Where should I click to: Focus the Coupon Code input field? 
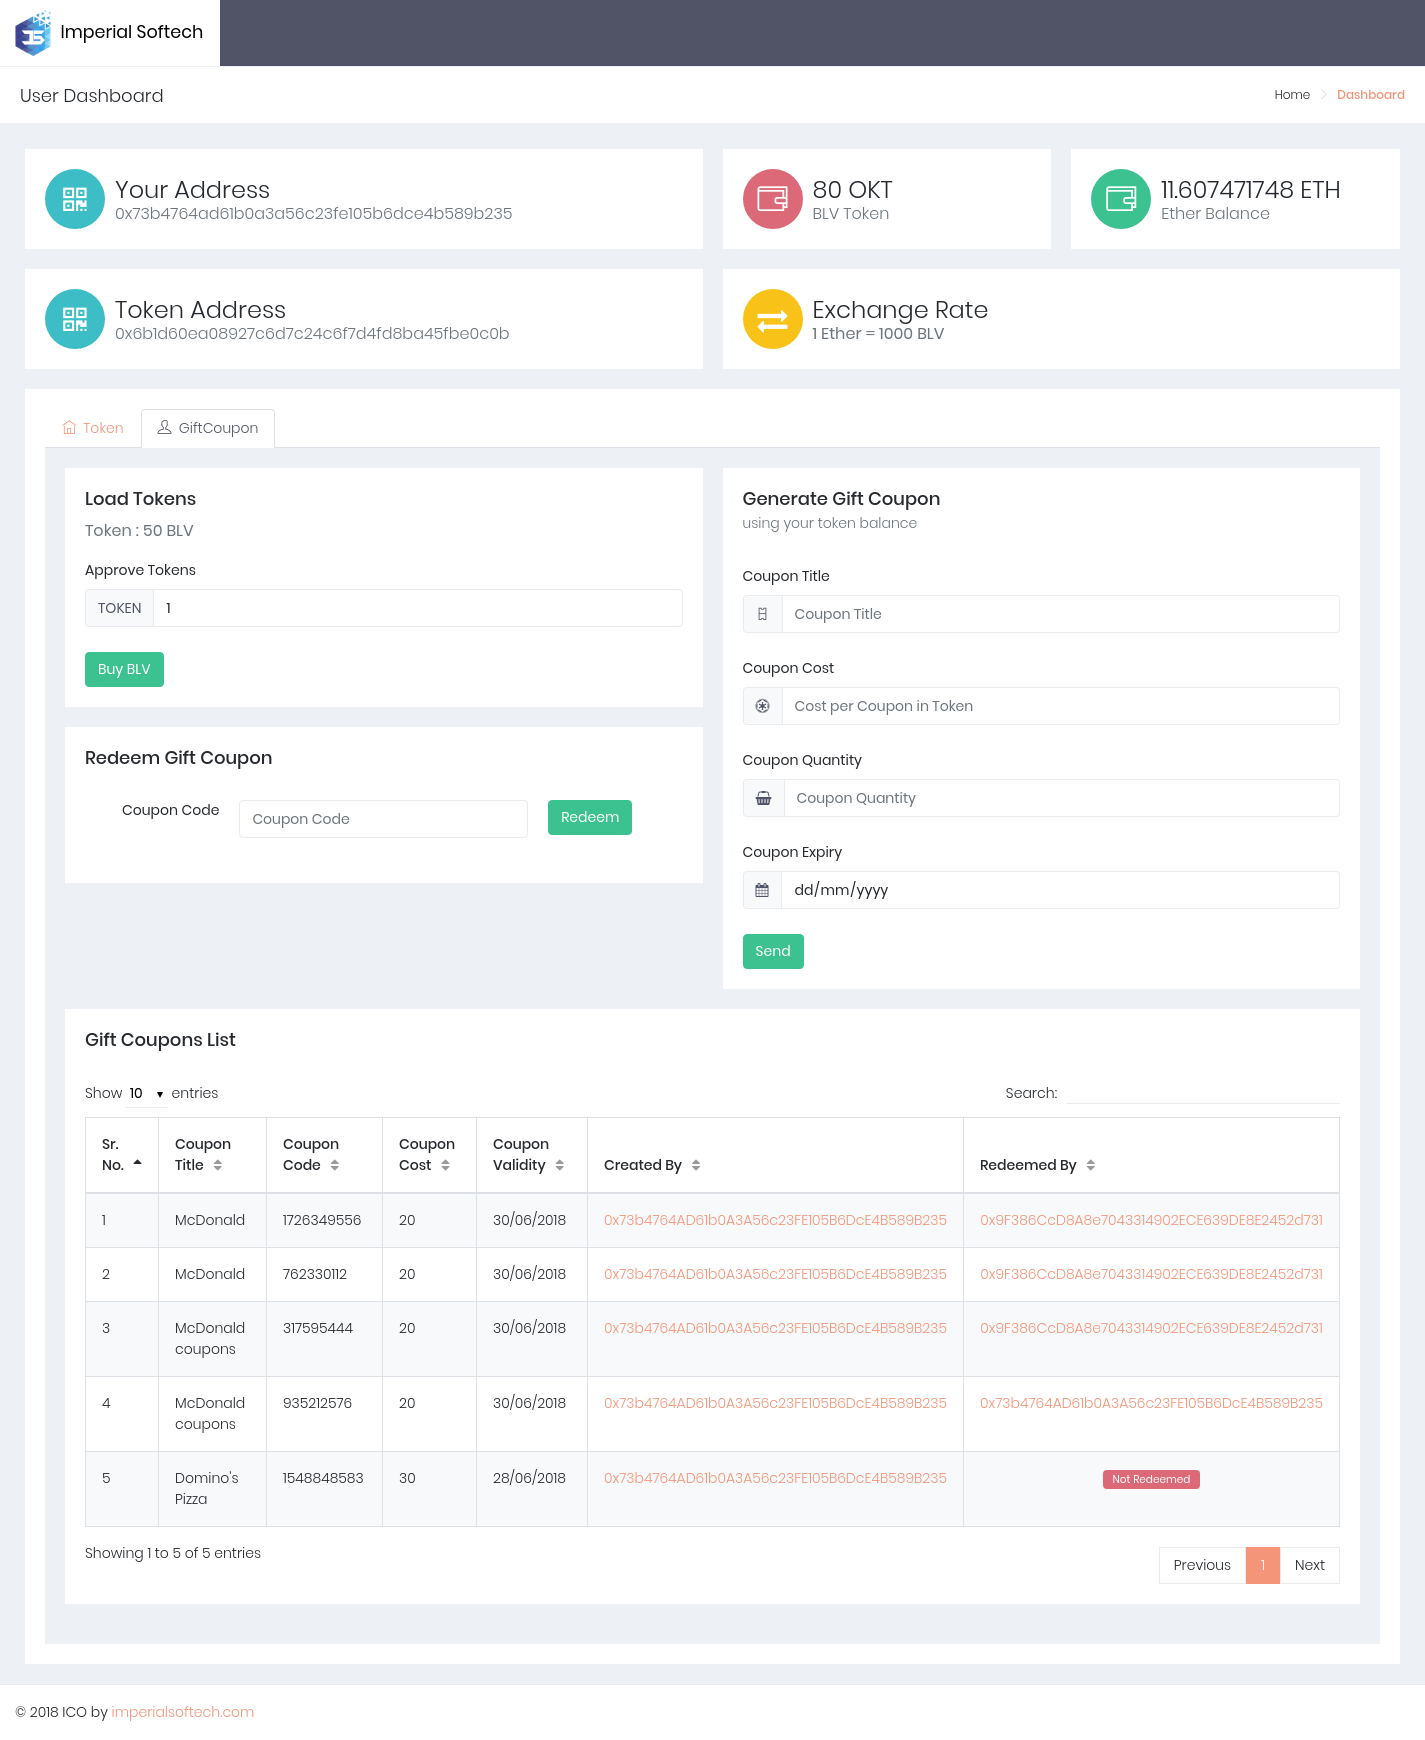click(x=383, y=819)
